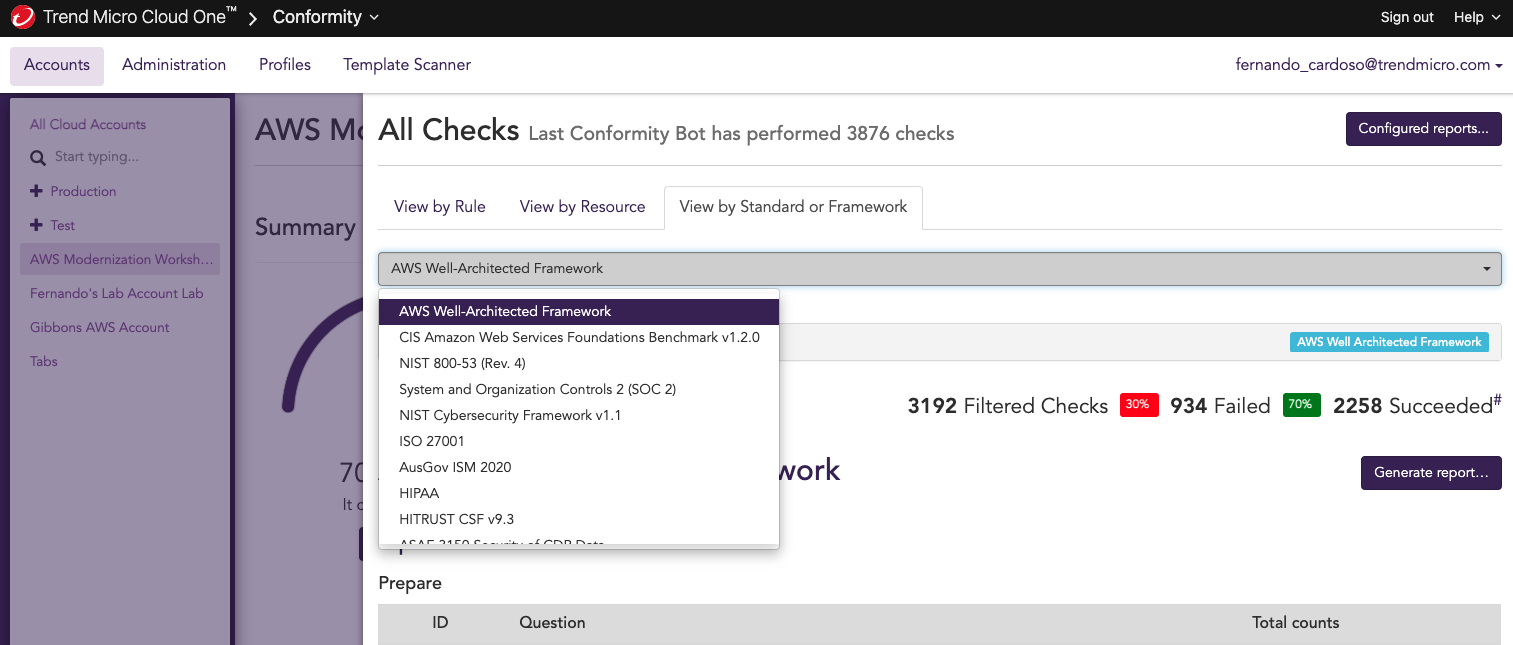The height and width of the screenshot is (645, 1513).
Task: Select ISO 27001 from the list
Action: click(x=578, y=441)
